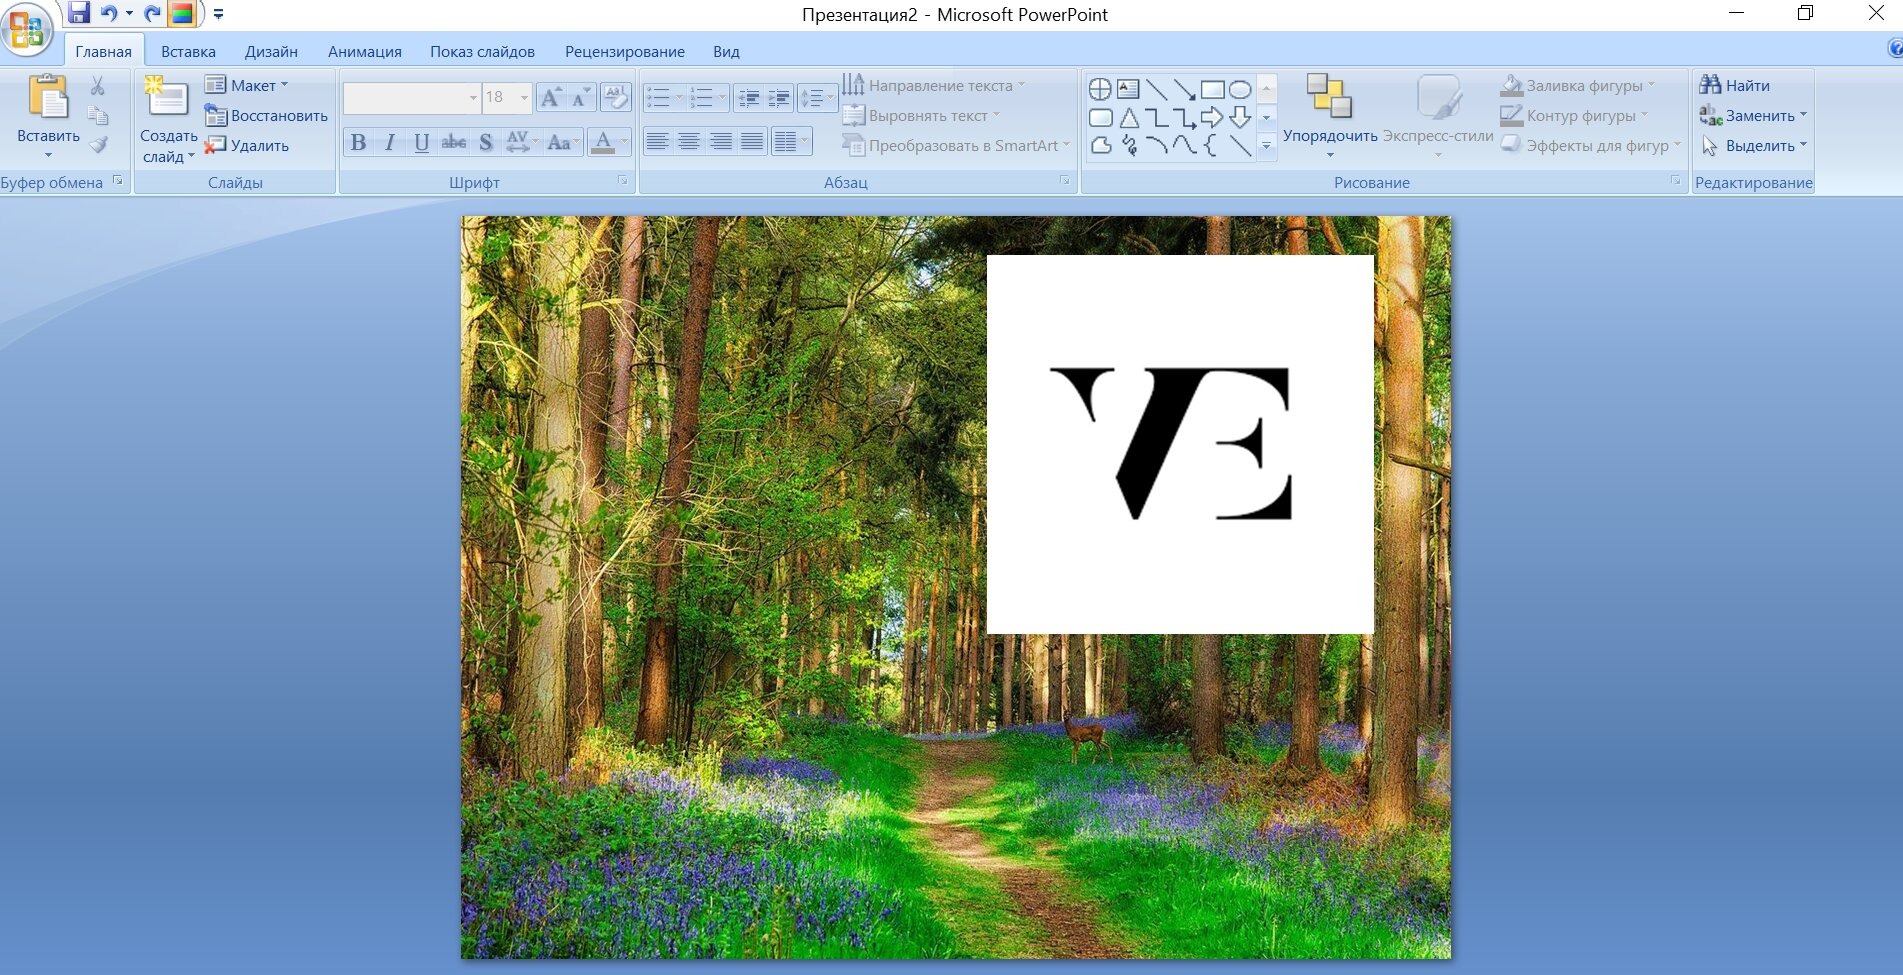Select the right block arrow shape
This screenshot has width=1903, height=975.
point(1212,118)
